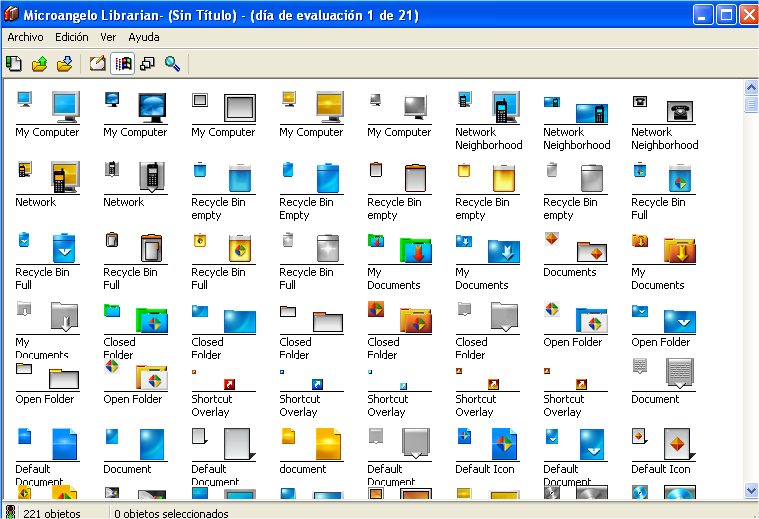Click the vertical scrollbar thumb
This screenshot has width=759, height=519.
[751, 104]
